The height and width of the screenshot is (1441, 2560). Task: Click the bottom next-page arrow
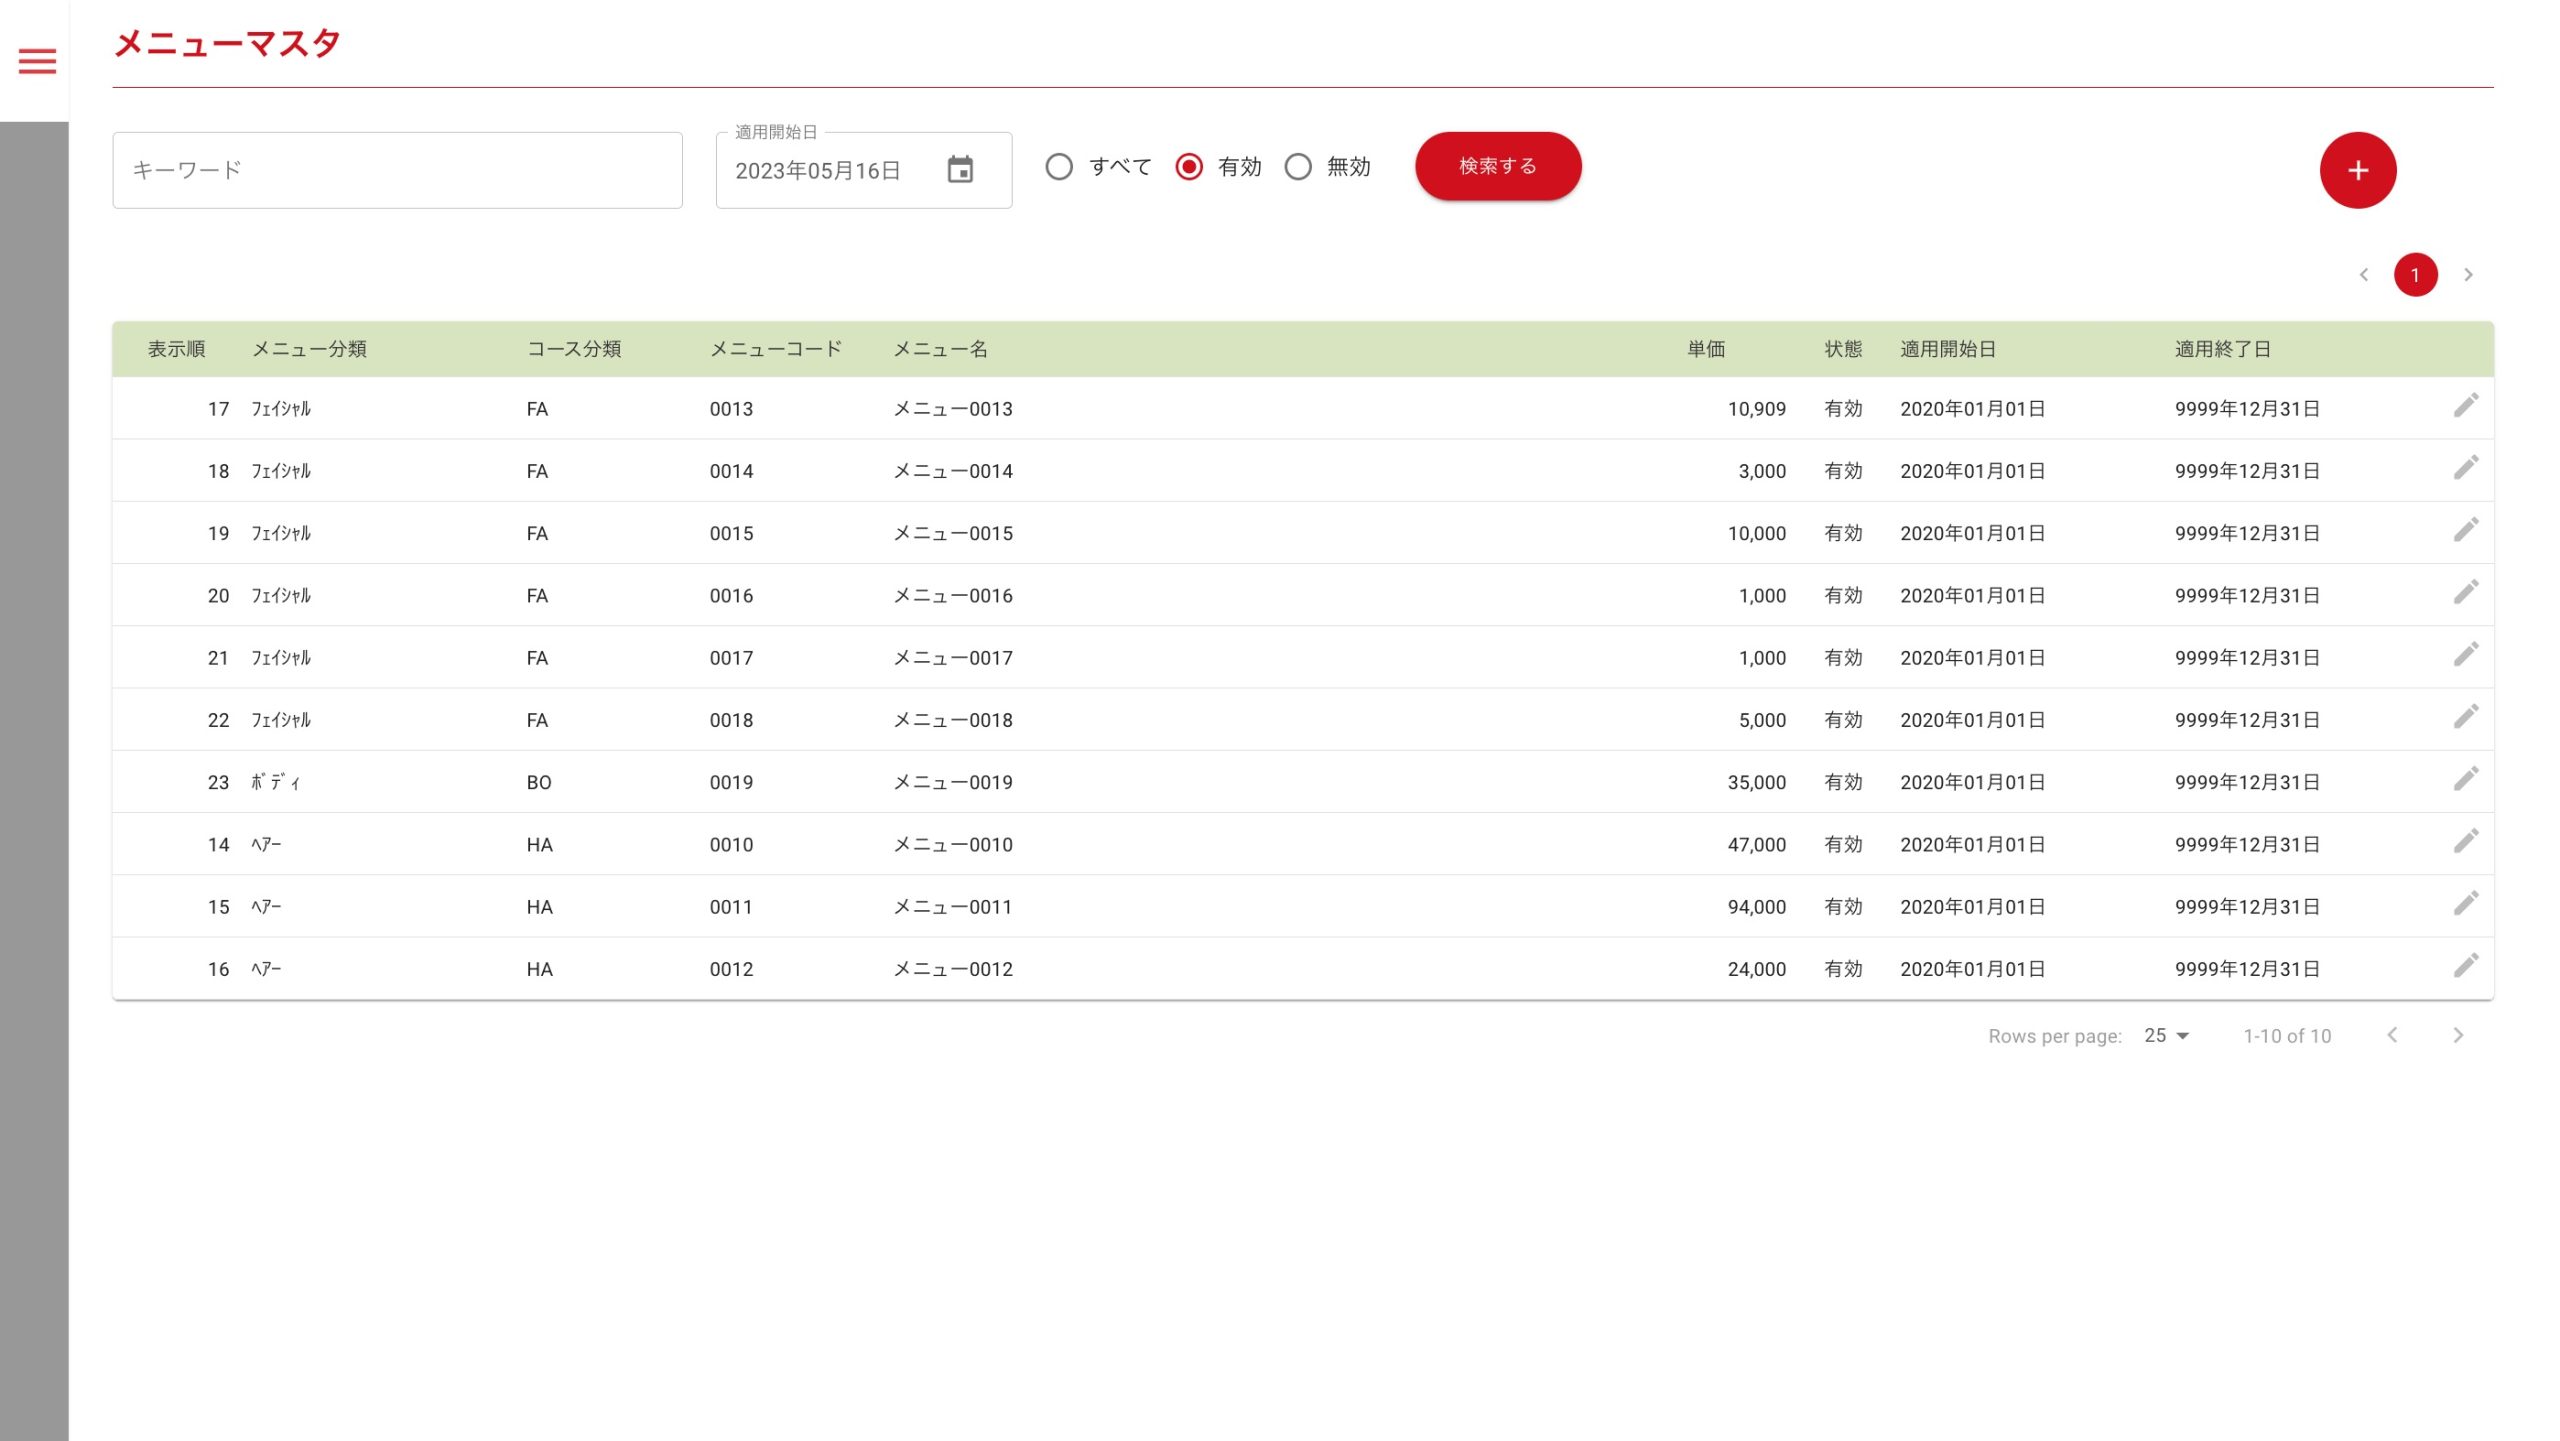pyautogui.click(x=2458, y=1036)
